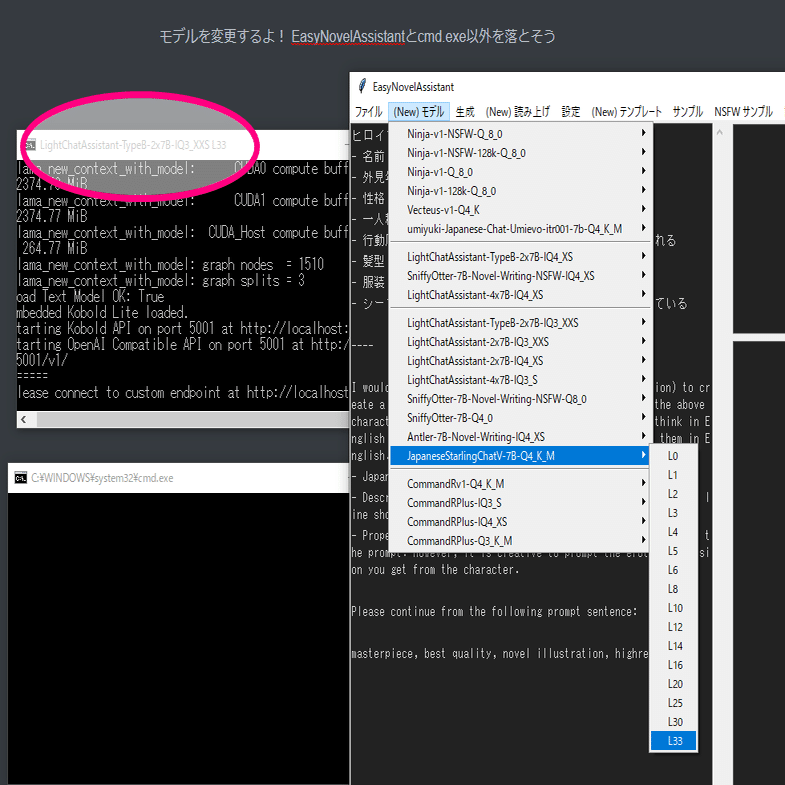Choose highlighted L33 GPU layer option
This screenshot has height=785, width=785.
[x=673, y=741]
